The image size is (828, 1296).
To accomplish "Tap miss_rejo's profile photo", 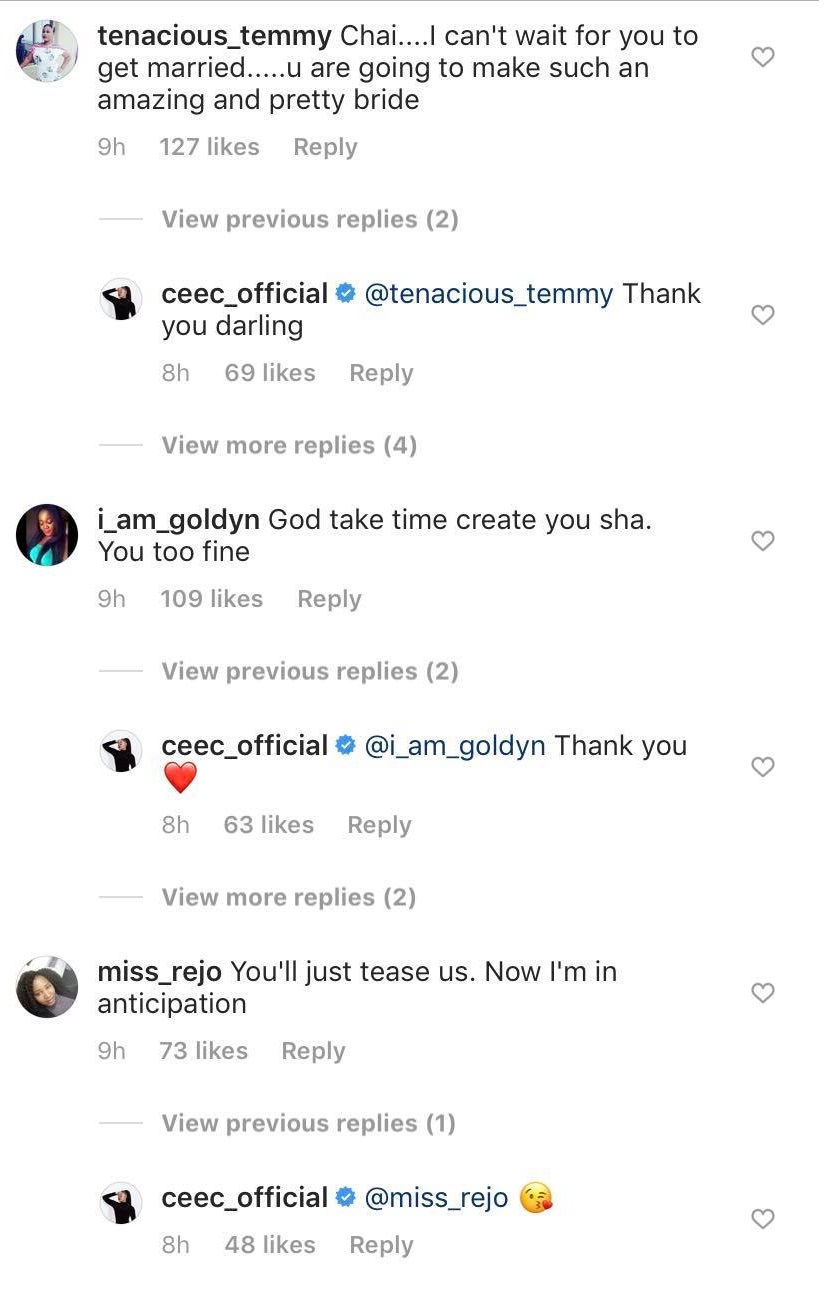I will click(x=47, y=987).
